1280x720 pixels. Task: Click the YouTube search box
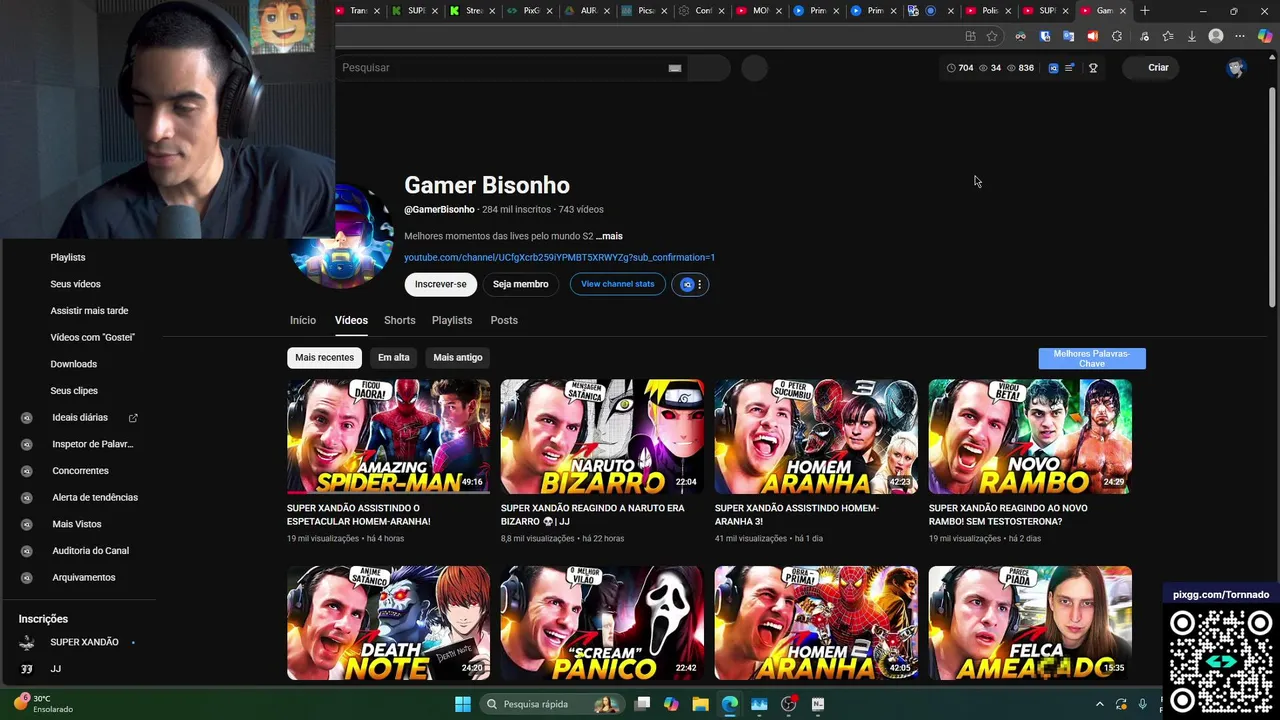[510, 68]
